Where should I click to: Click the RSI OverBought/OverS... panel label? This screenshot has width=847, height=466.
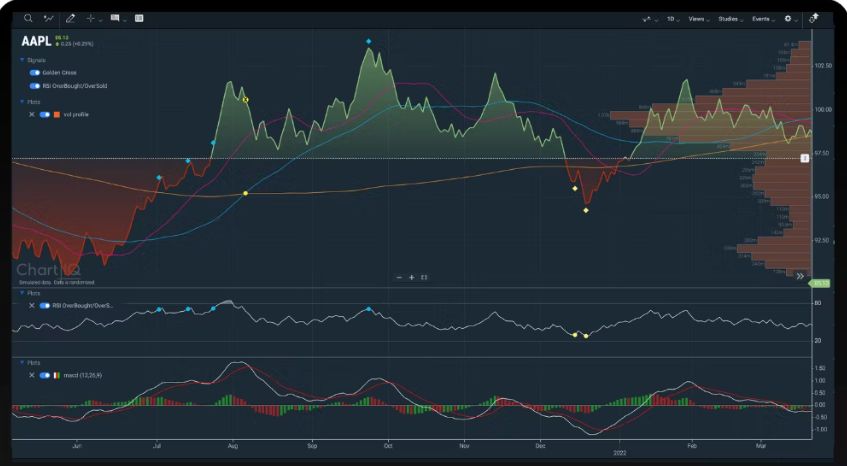(x=83, y=306)
